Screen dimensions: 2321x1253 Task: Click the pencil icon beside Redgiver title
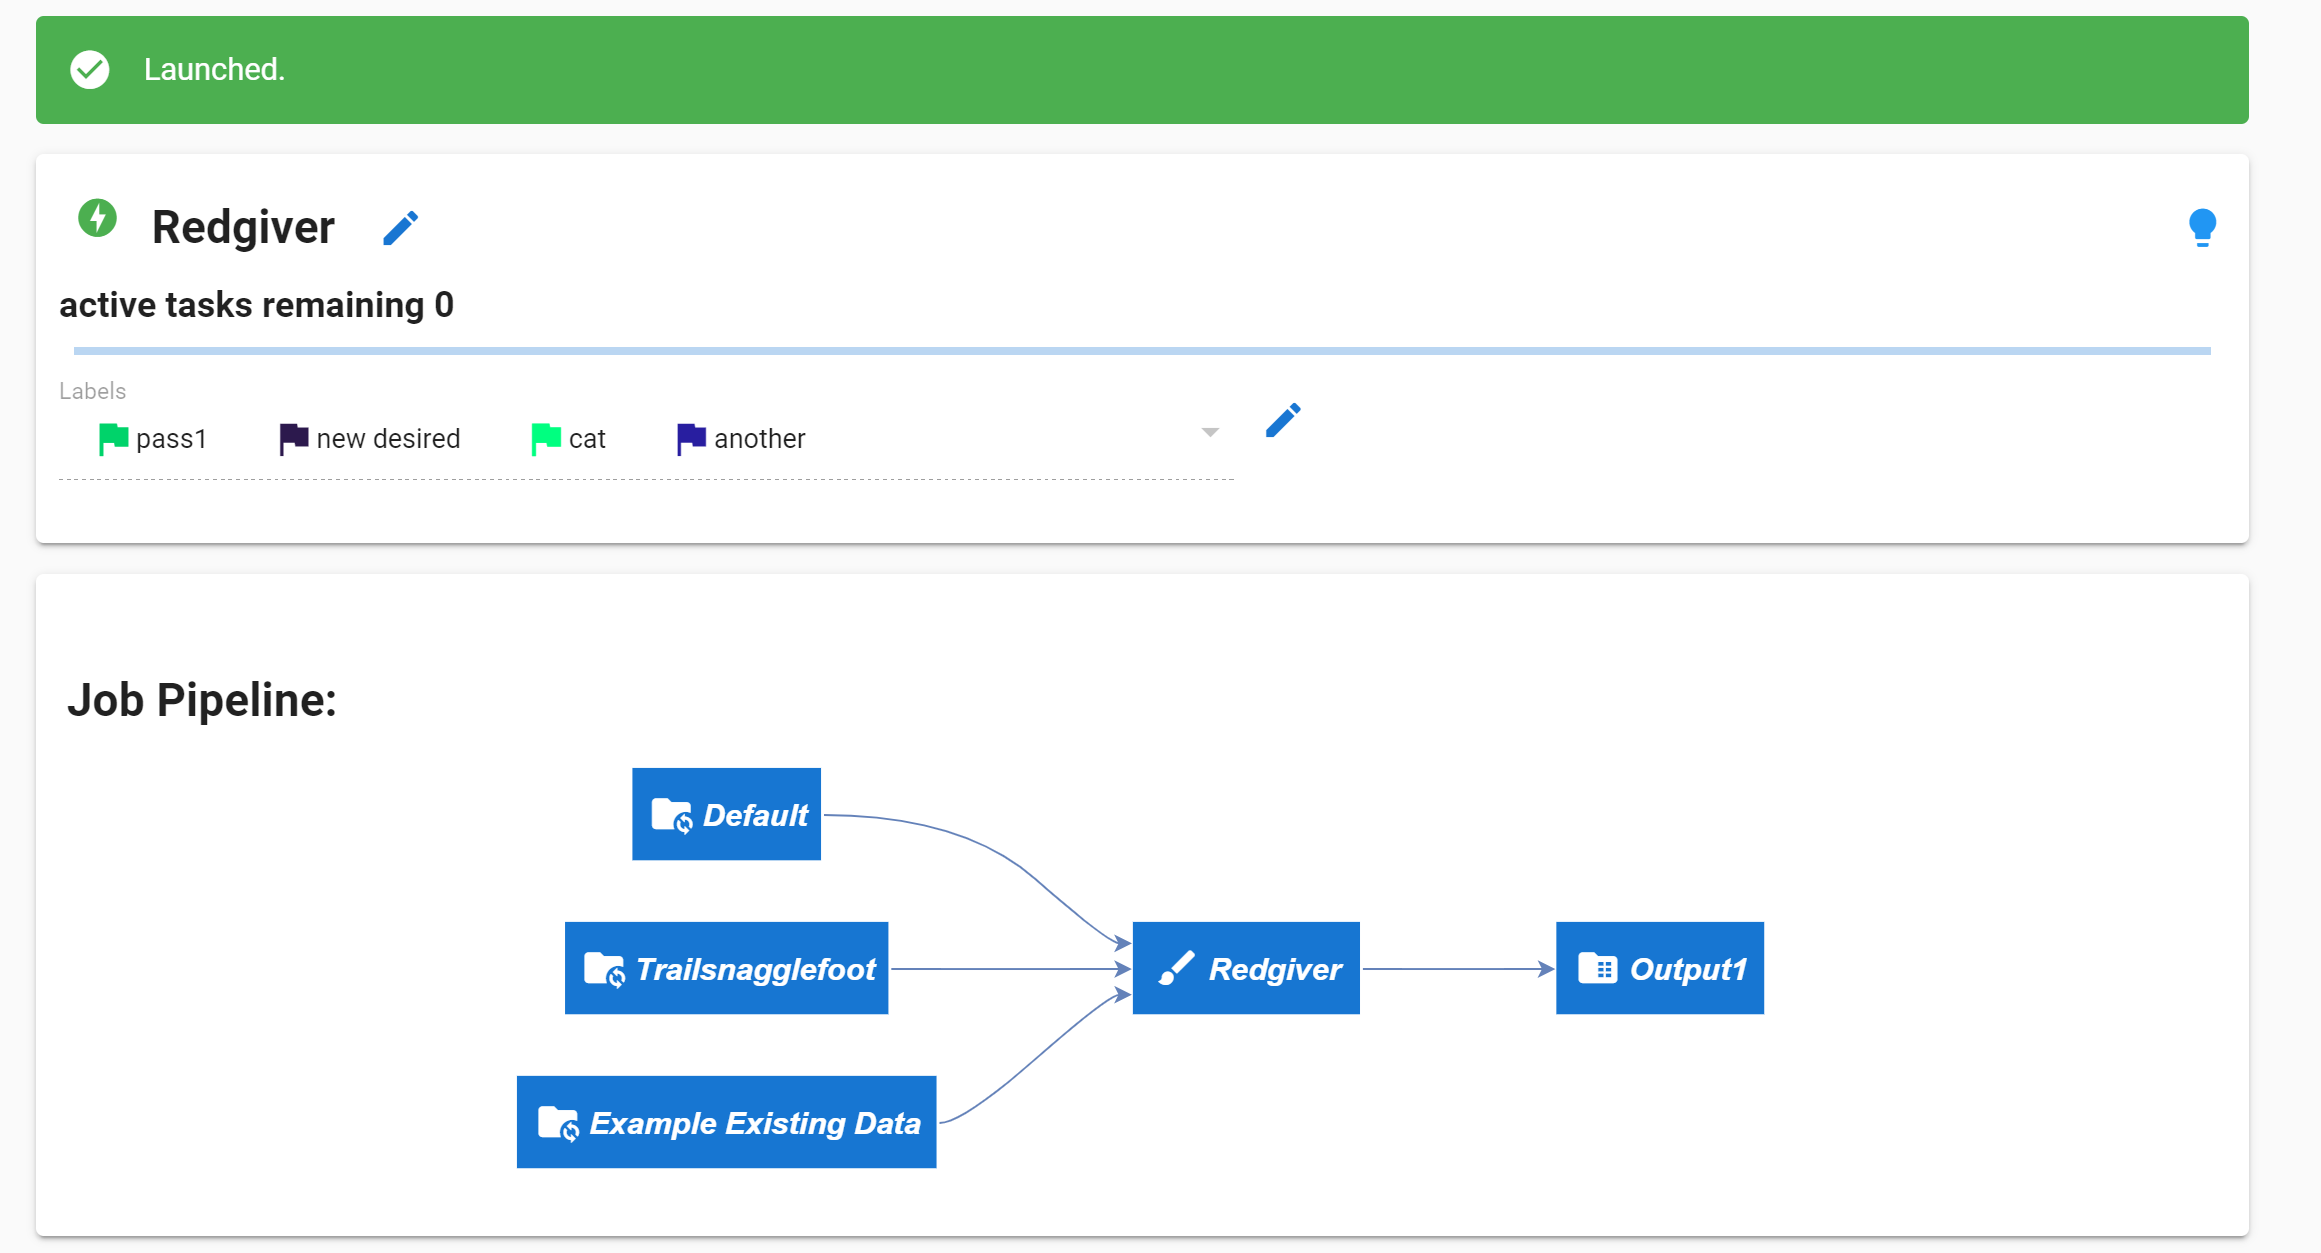(400, 228)
